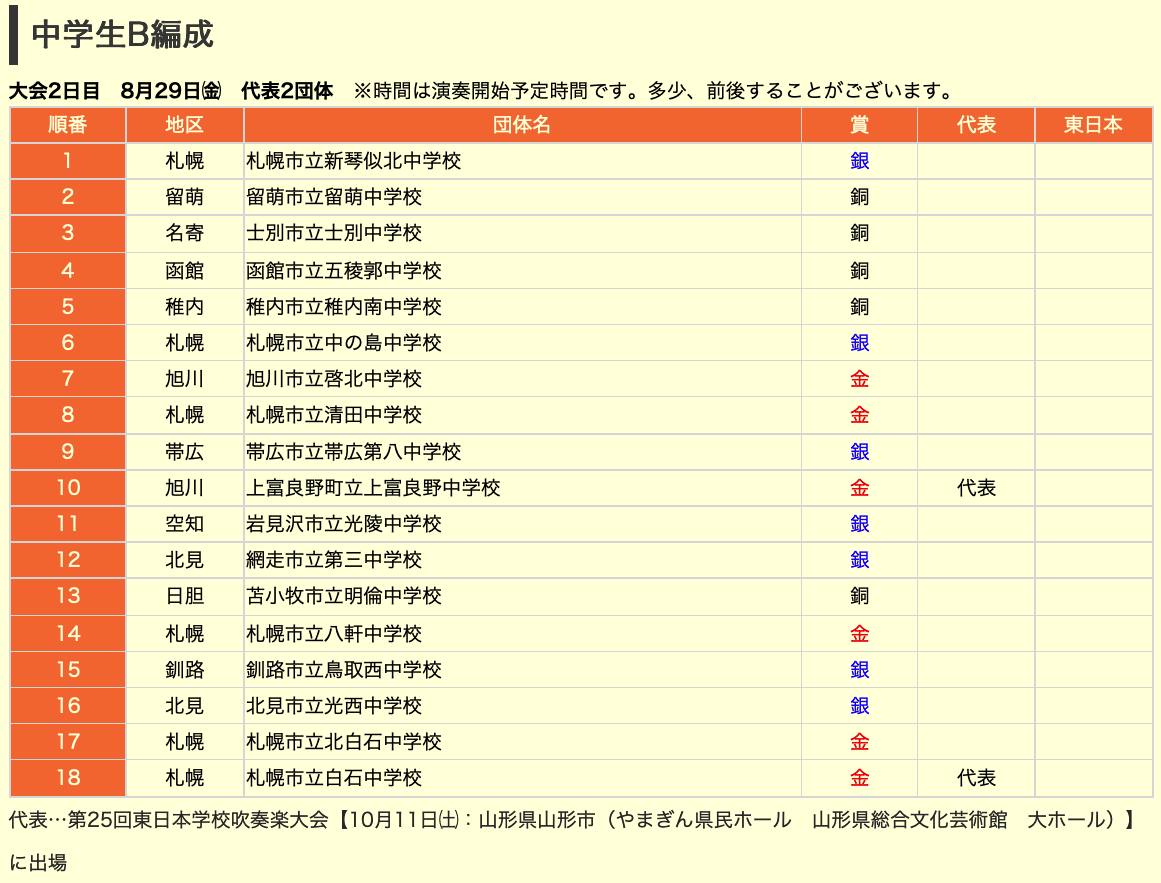The image size is (1161, 883).
Task: Click 釧路市立鳥取西中学校 entry
Action: tap(344, 670)
